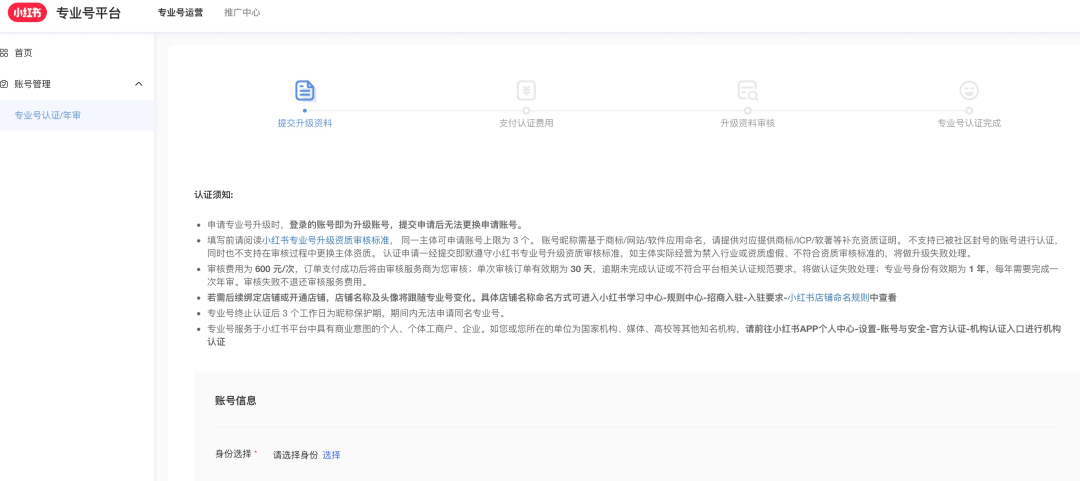Open 专业号认证/年审 sidebar item
The width and height of the screenshot is (1080, 481).
coord(48,115)
